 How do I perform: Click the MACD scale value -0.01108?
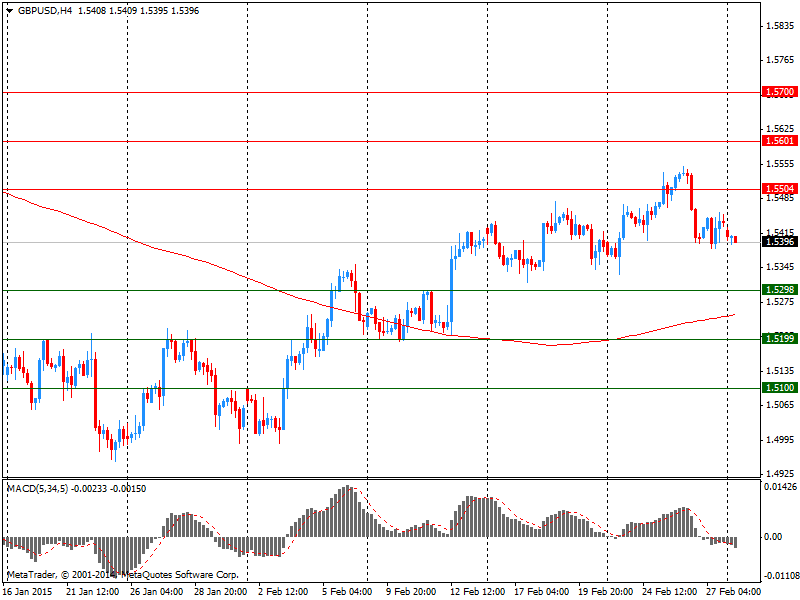tap(781, 576)
